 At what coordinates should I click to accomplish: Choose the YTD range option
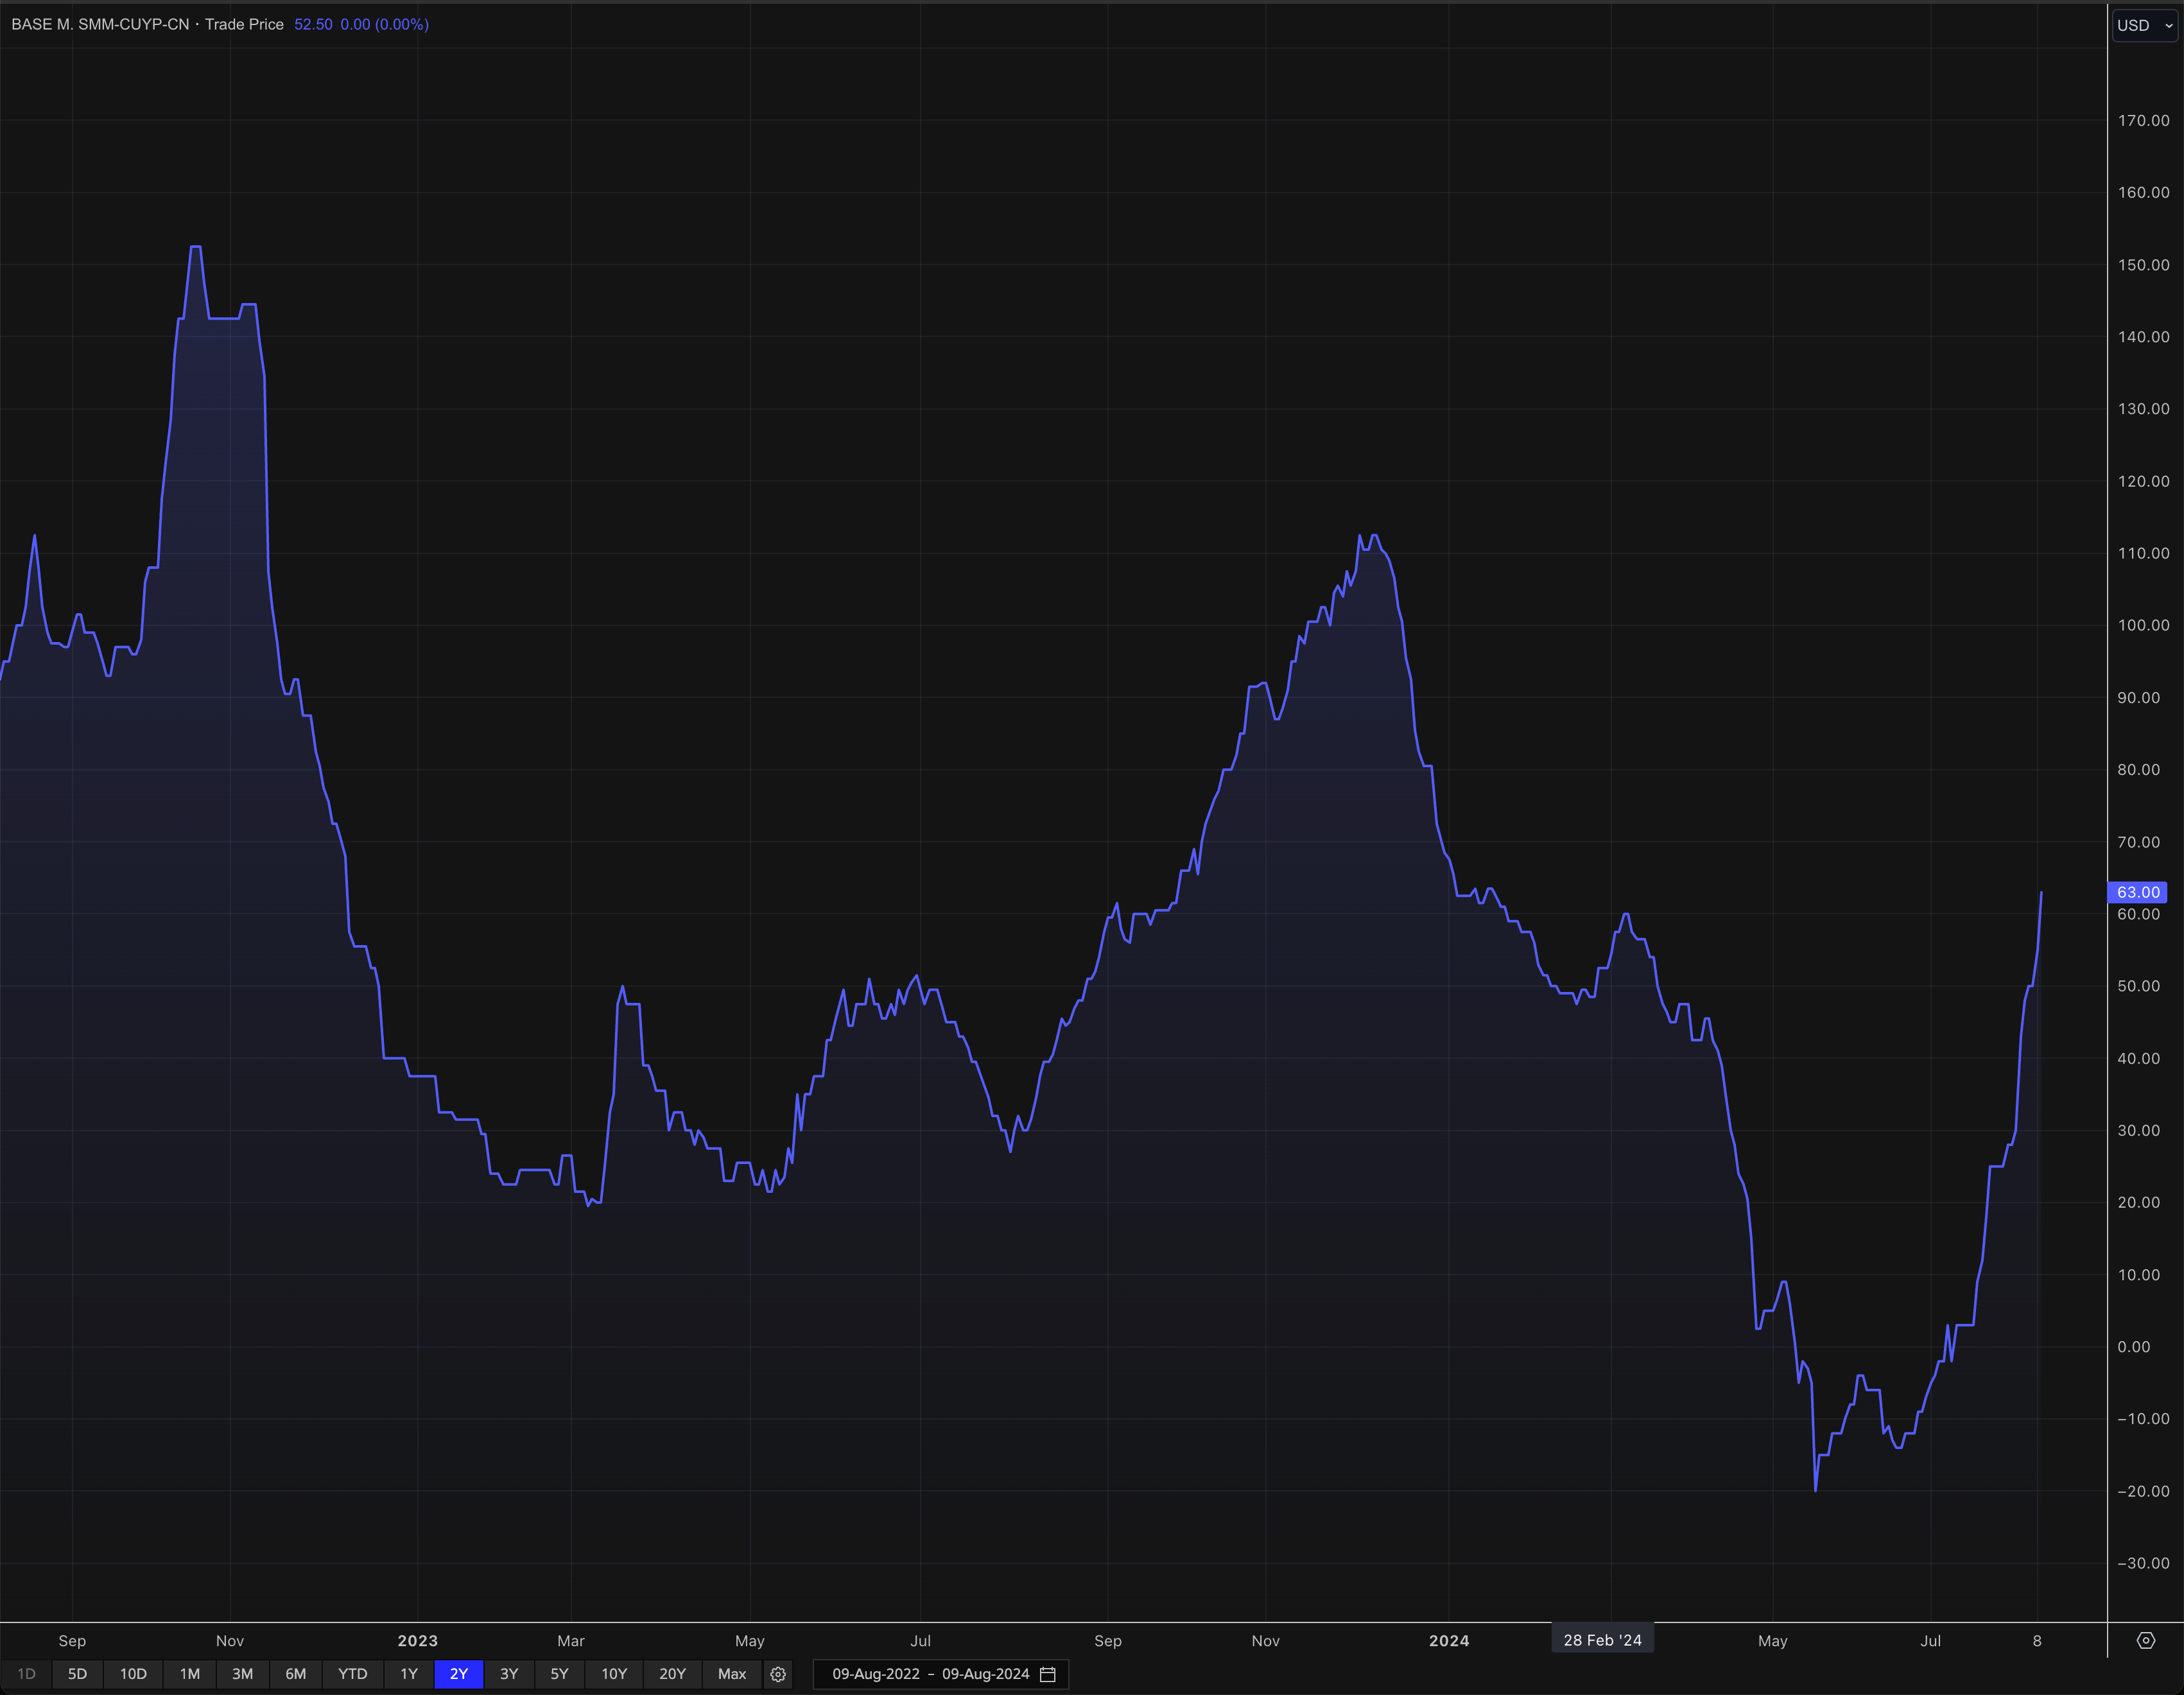click(352, 1674)
